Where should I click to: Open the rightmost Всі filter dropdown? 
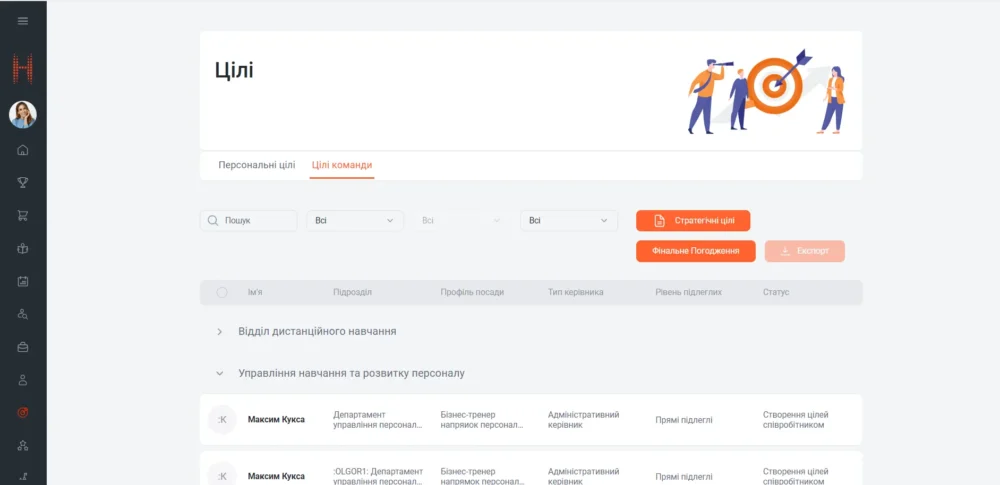point(569,221)
